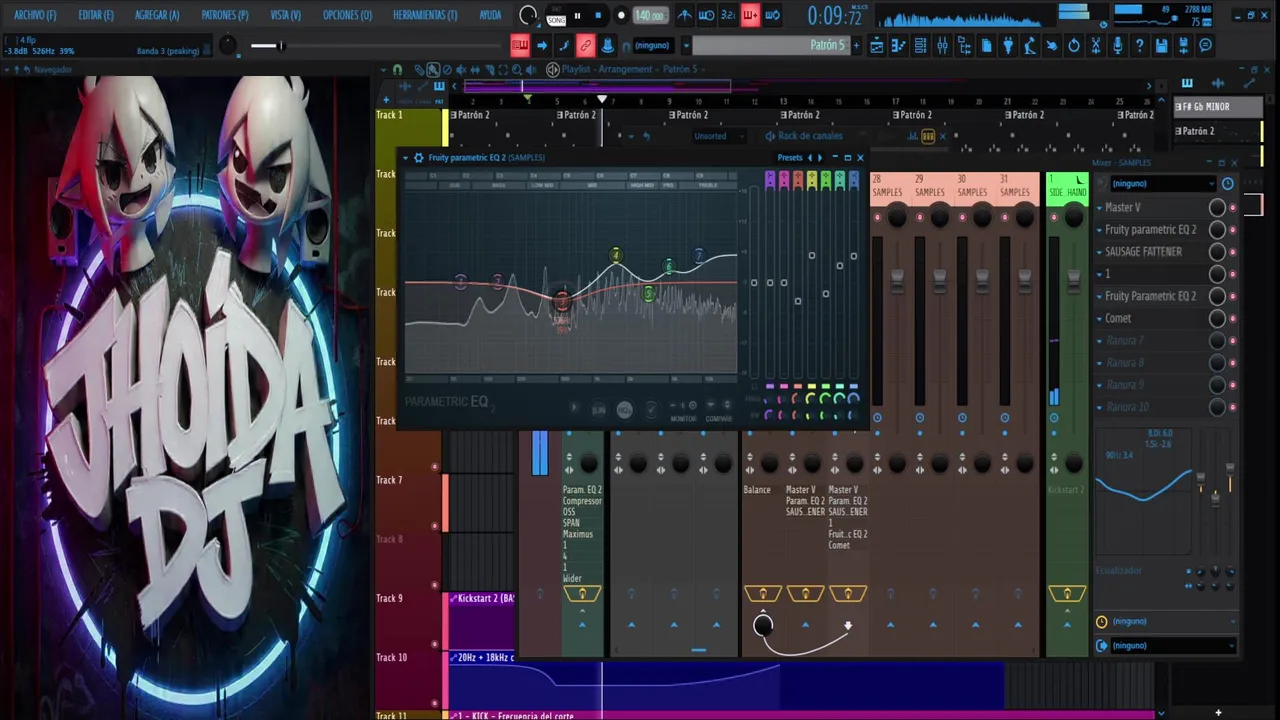The image size is (1280, 720).
Task: Click the undo history icon
Action: tap(1073, 45)
